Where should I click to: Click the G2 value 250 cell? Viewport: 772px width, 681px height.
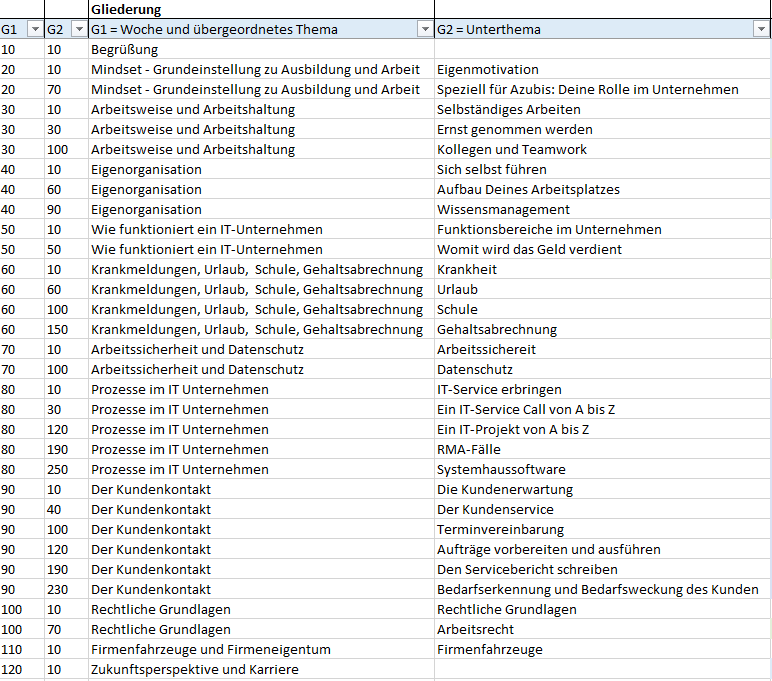pos(66,470)
